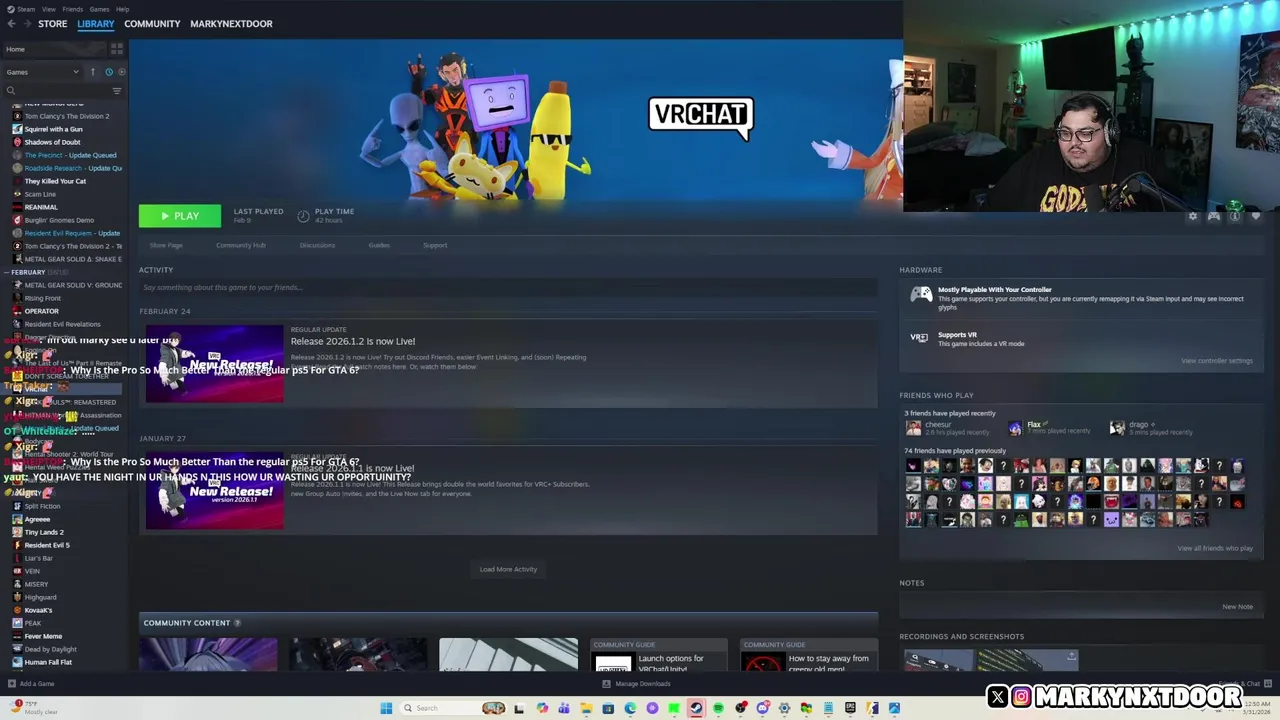The width and height of the screenshot is (1280, 720).
Task: Select Split Fiction in library
Action: (43, 506)
